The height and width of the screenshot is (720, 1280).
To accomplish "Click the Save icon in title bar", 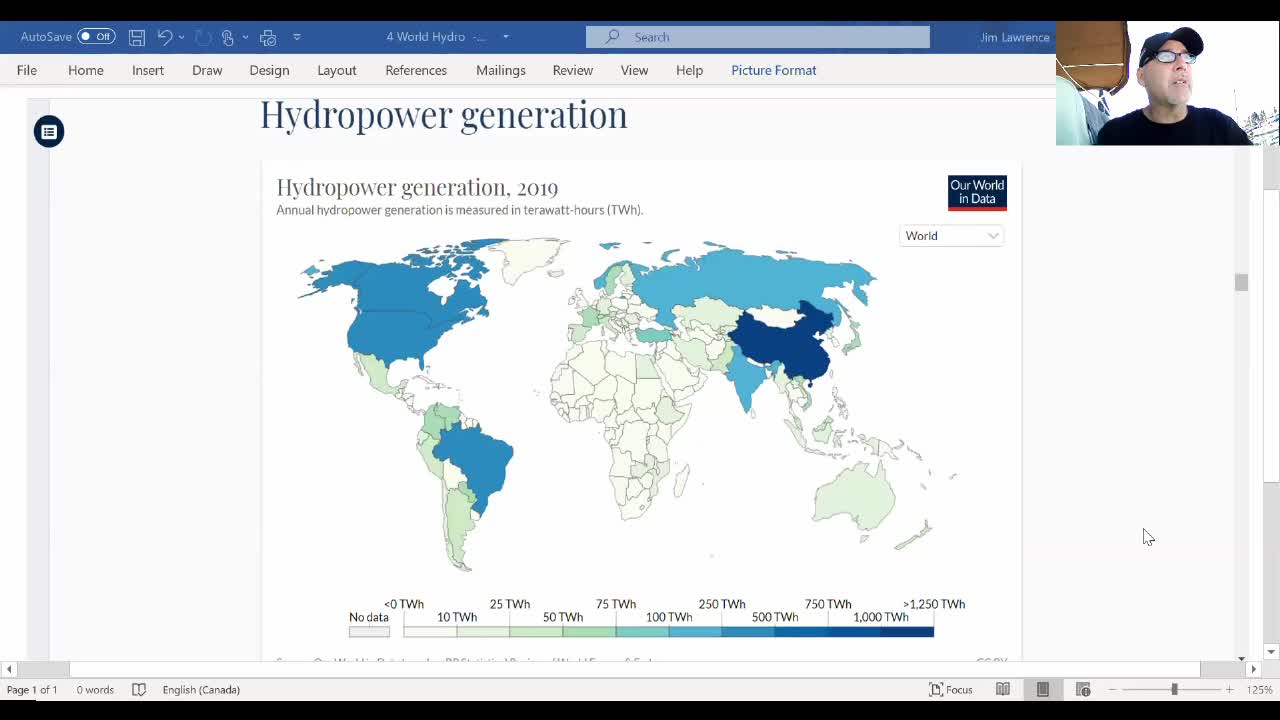I will click(x=137, y=37).
